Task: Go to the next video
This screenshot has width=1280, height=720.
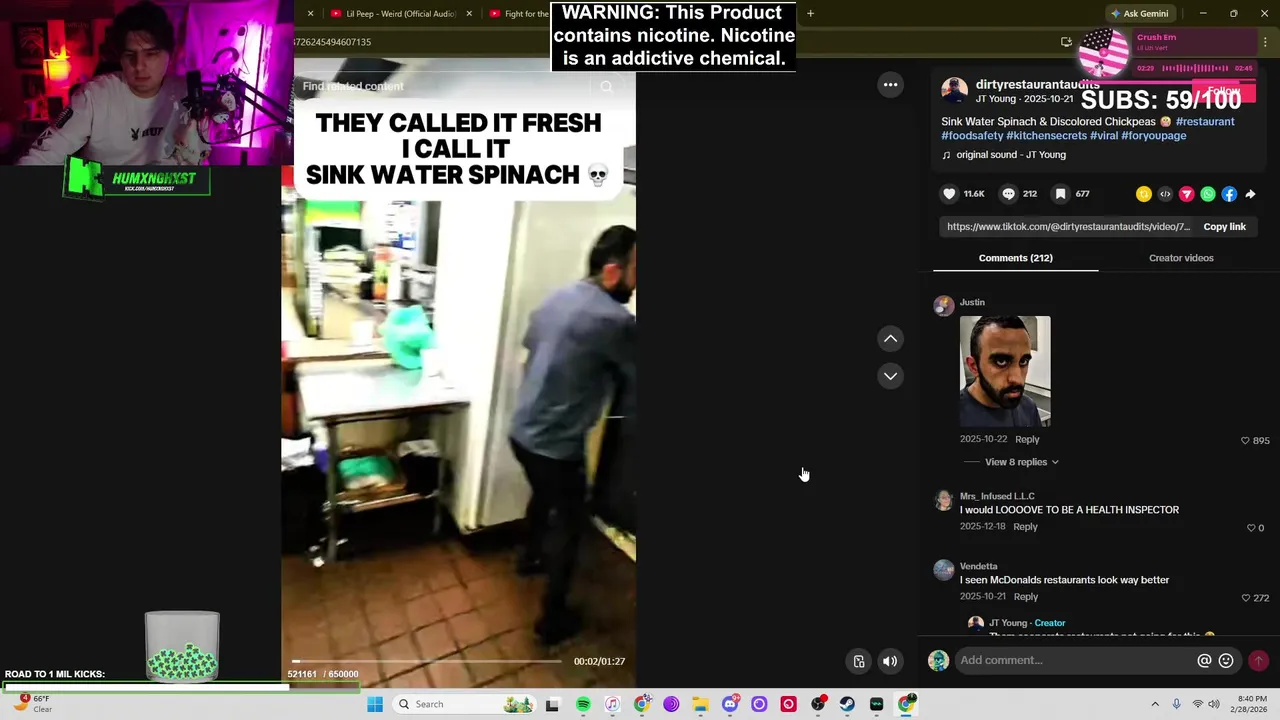Action: (890, 376)
